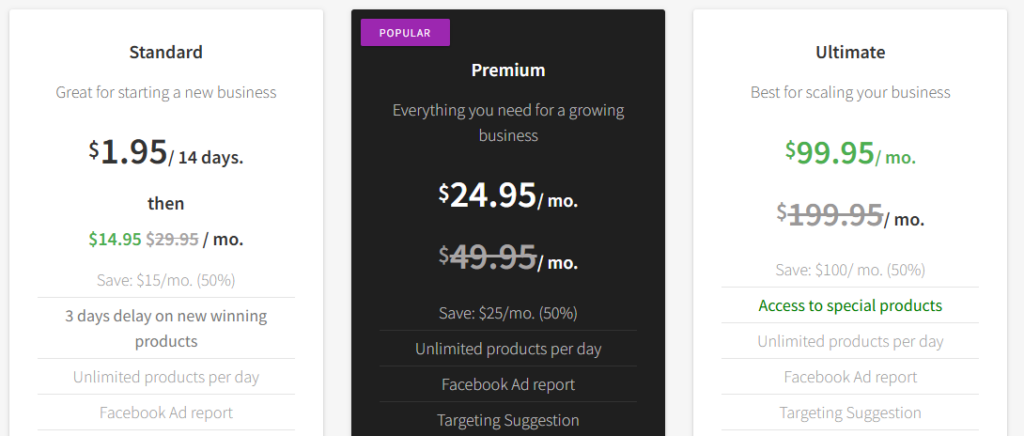Click the green $99.95 / mo. price
The height and width of the screenshot is (436, 1024).
[850, 153]
